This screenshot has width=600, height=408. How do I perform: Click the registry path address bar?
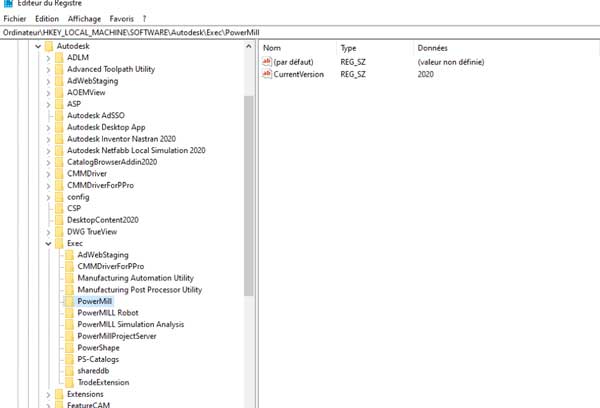click(300, 33)
